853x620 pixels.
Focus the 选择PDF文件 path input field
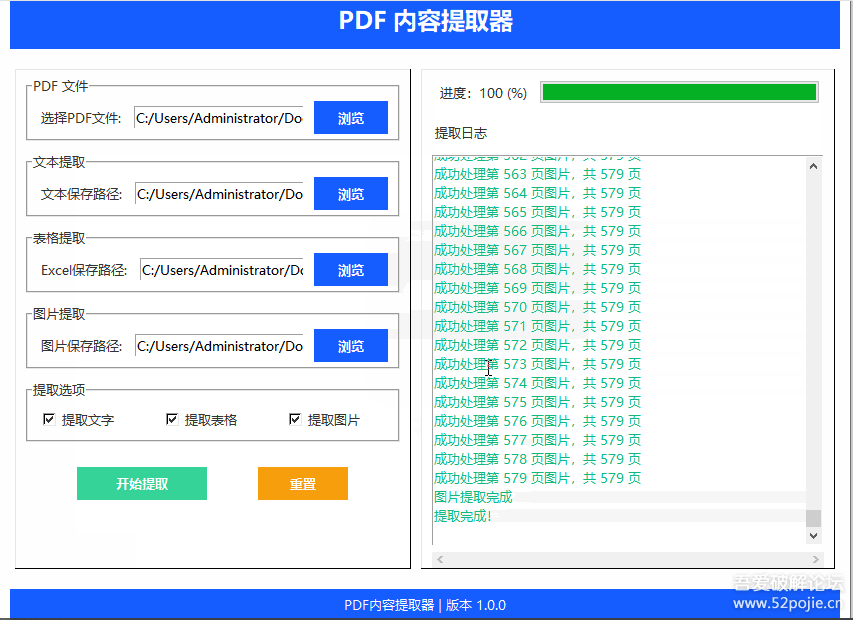point(219,118)
